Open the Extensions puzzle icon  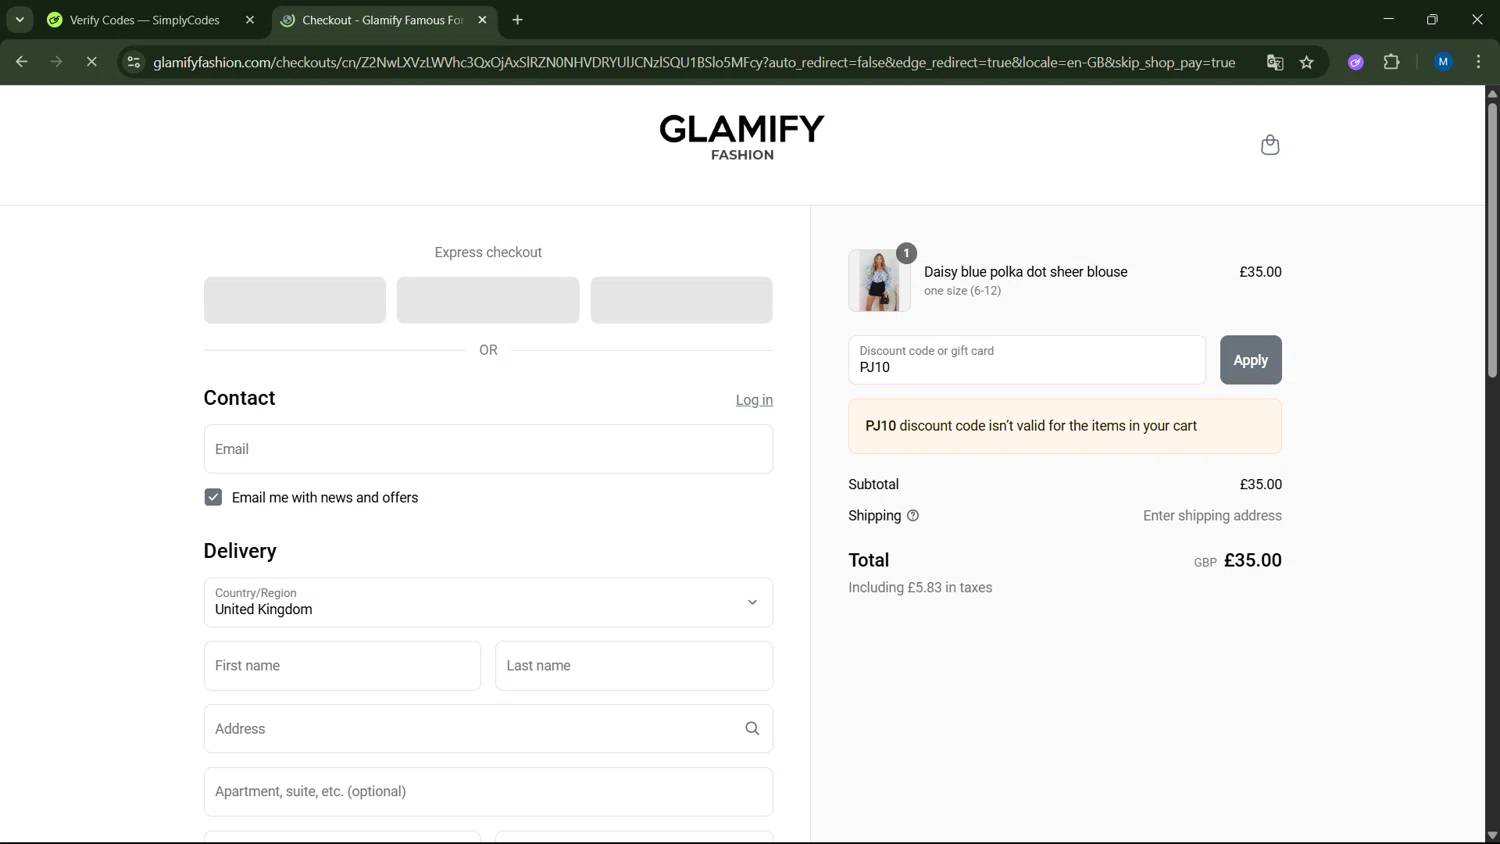[1391, 62]
